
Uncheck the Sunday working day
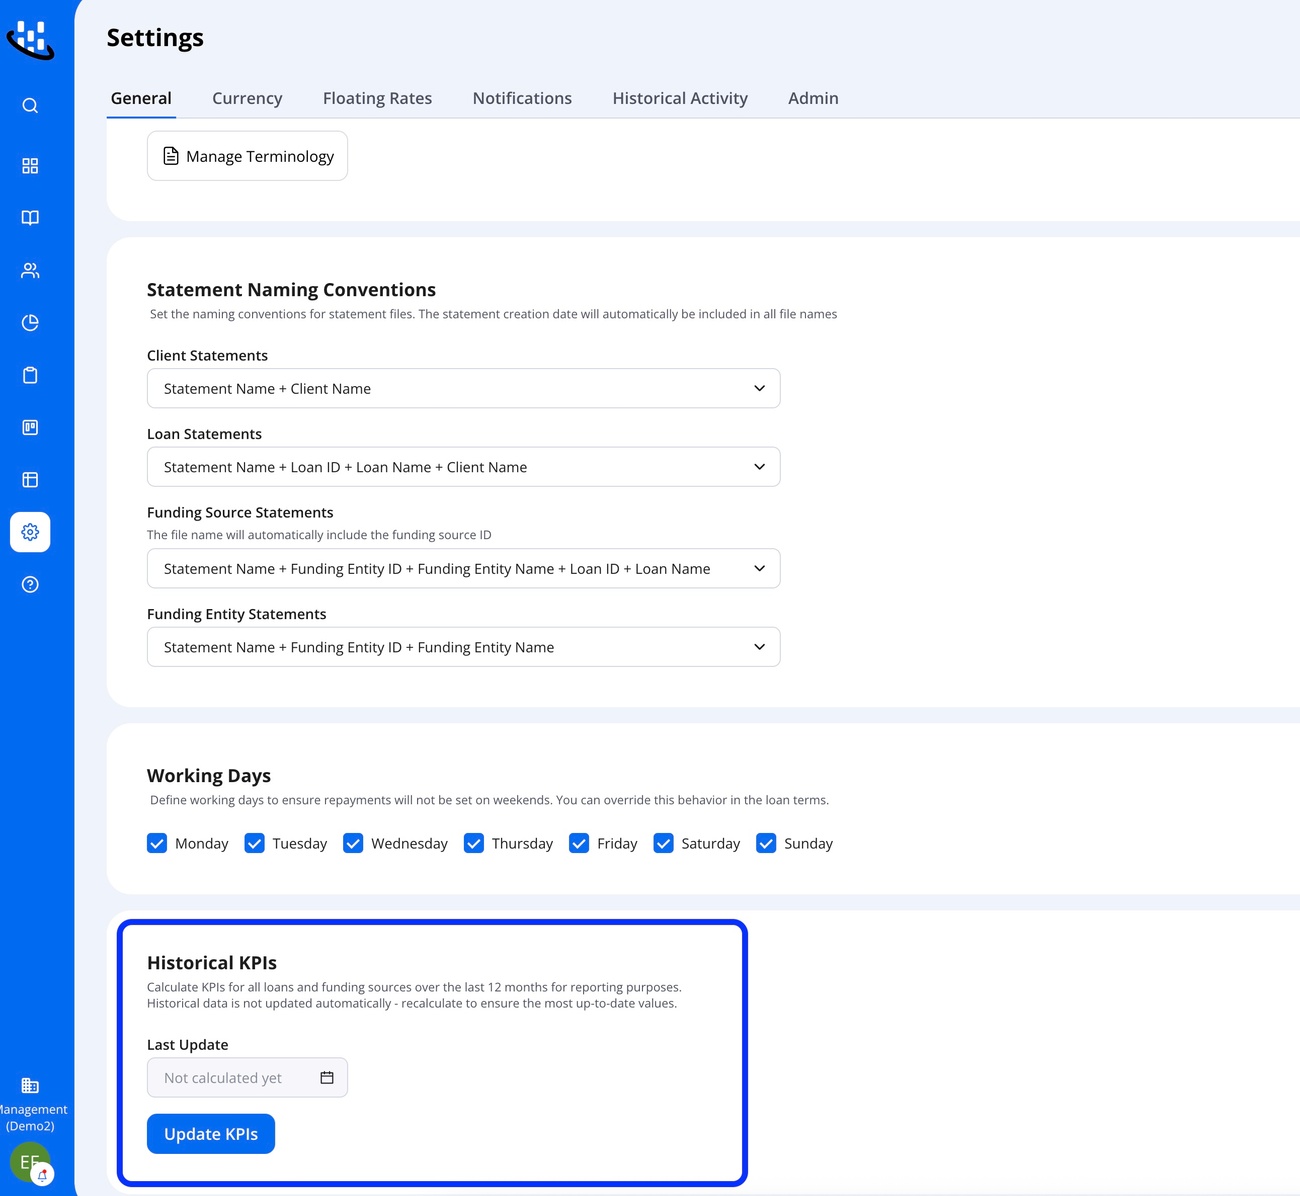[766, 844]
